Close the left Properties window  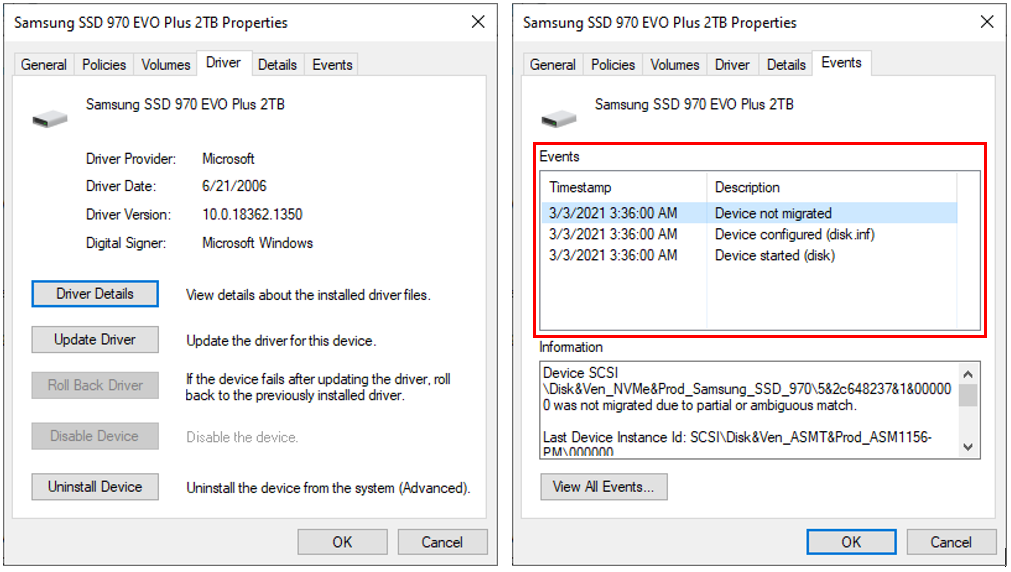click(478, 22)
